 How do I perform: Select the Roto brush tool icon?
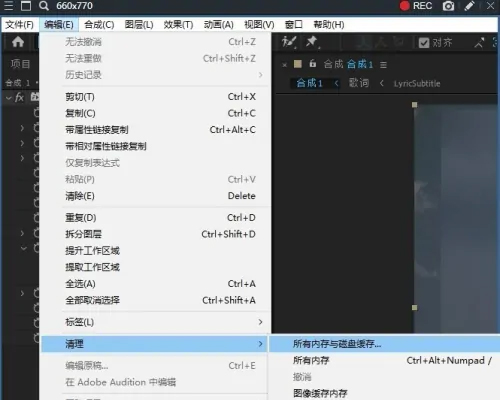(289, 42)
